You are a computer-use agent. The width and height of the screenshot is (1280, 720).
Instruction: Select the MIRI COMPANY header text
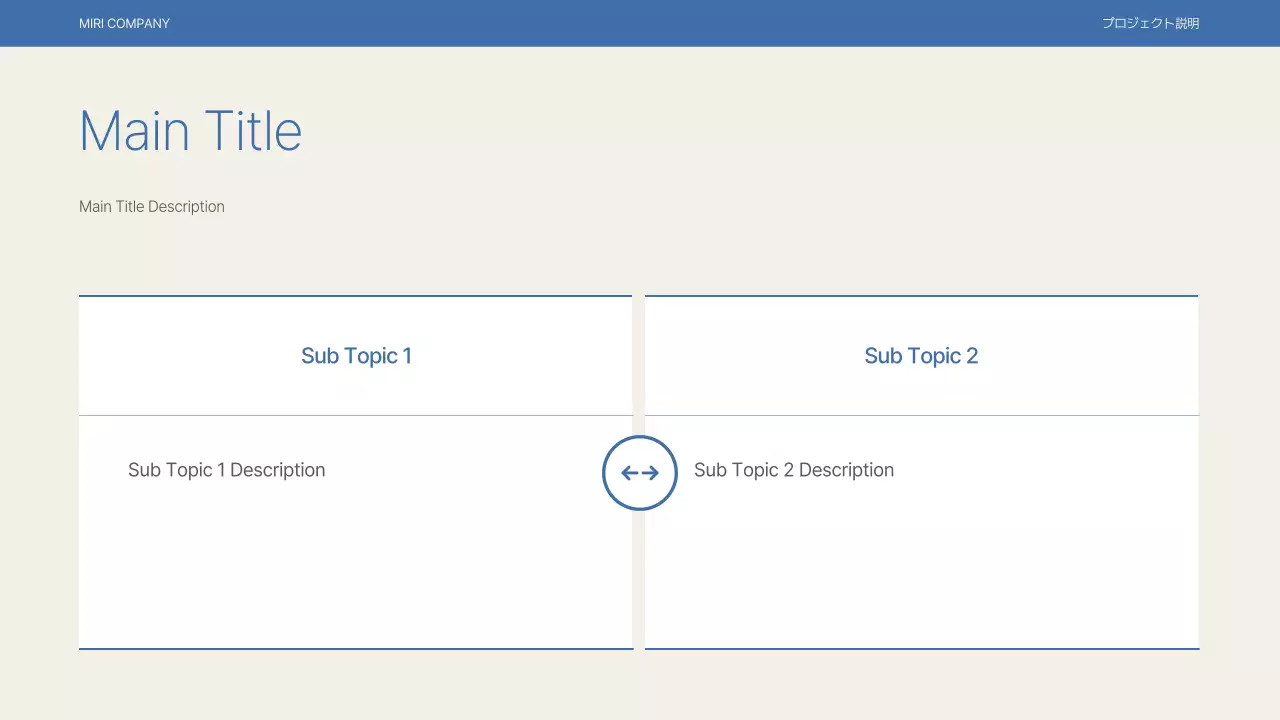124,23
